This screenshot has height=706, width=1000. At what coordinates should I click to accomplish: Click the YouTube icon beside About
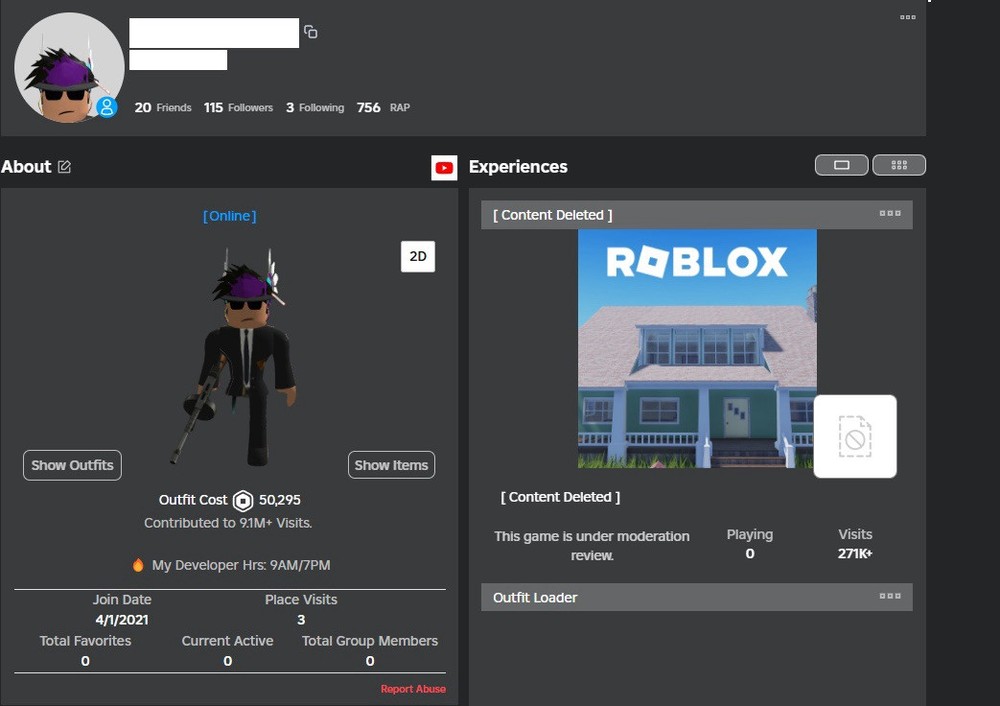(x=444, y=168)
